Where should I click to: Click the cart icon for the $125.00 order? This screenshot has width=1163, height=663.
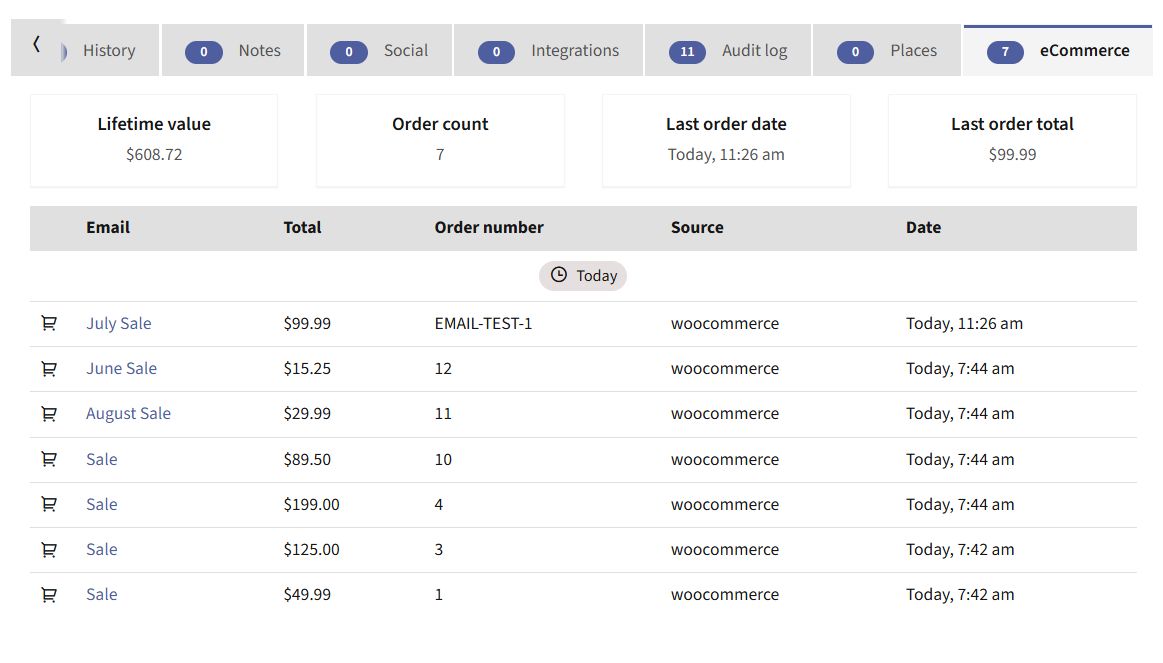[x=49, y=550]
